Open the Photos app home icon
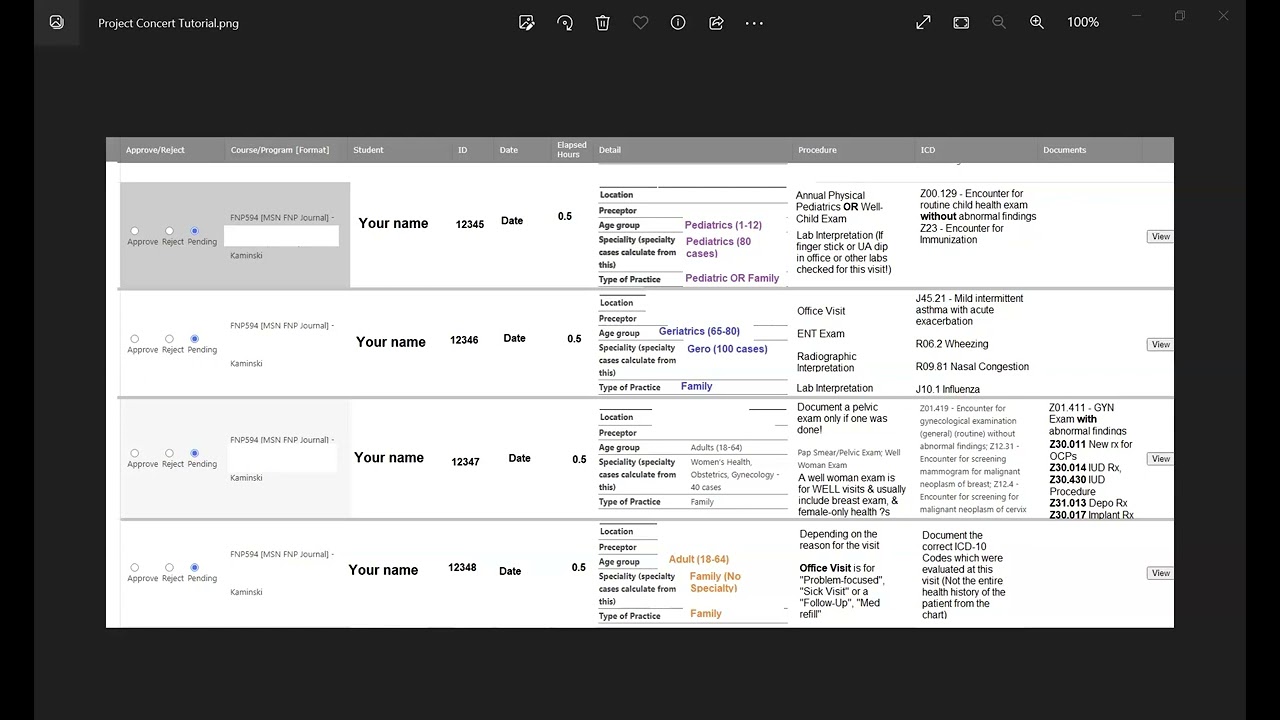The image size is (1280, 720). point(56,22)
